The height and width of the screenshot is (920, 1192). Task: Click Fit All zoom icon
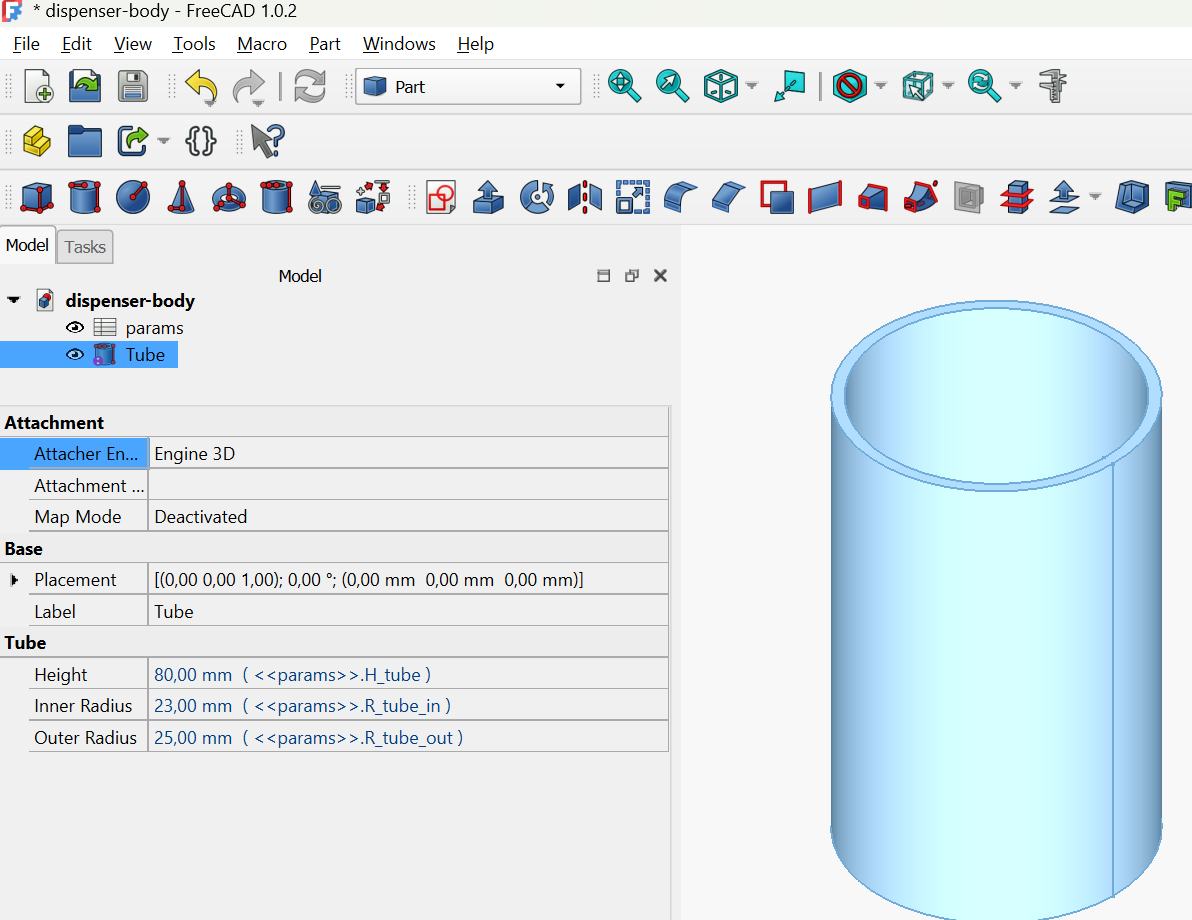[624, 87]
